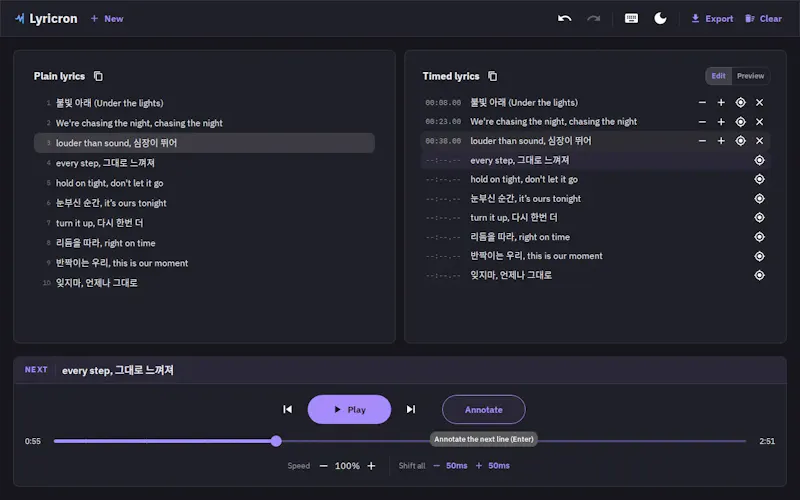Click the redo arrow icon

coord(593,19)
